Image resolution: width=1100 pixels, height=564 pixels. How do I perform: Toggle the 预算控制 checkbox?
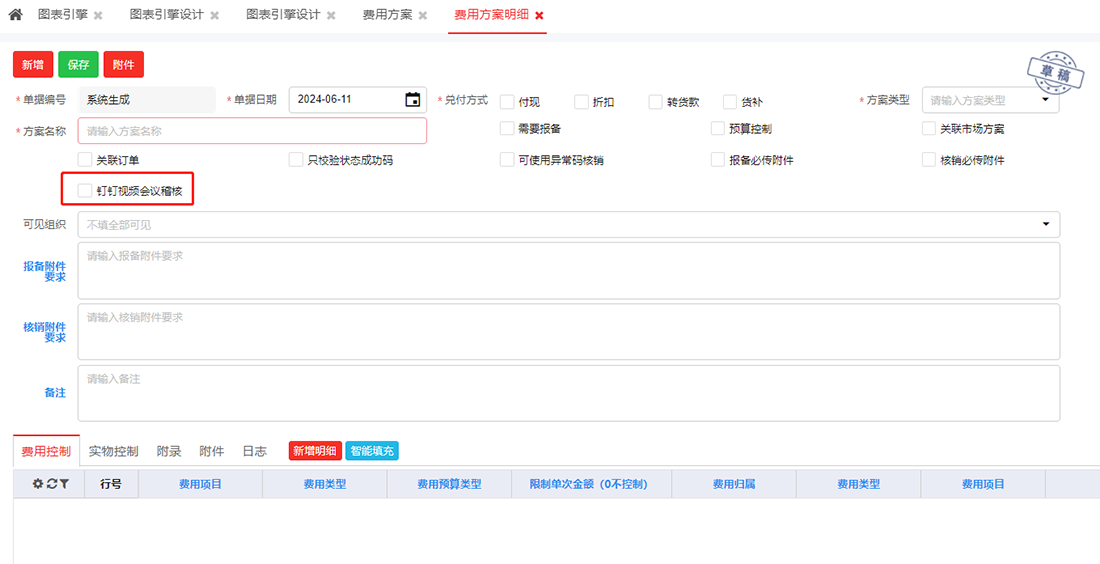[x=718, y=129]
